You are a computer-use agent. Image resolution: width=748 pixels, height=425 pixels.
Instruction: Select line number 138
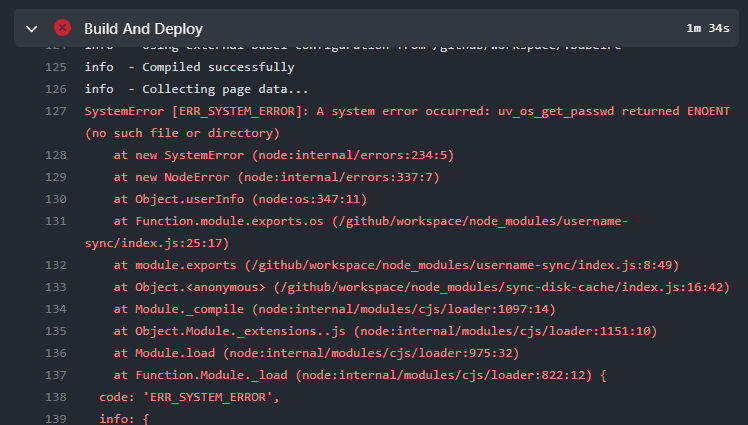(x=56, y=397)
